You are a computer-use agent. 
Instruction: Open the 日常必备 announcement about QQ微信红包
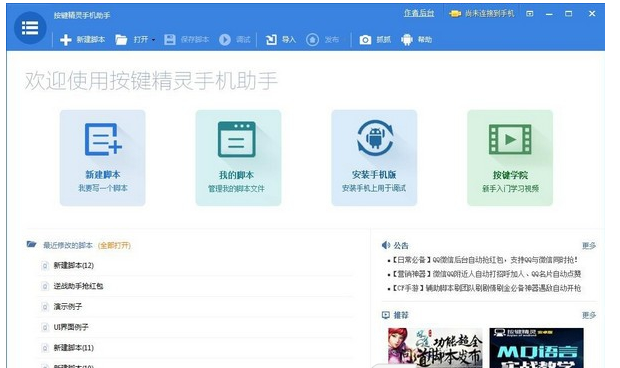point(485,260)
